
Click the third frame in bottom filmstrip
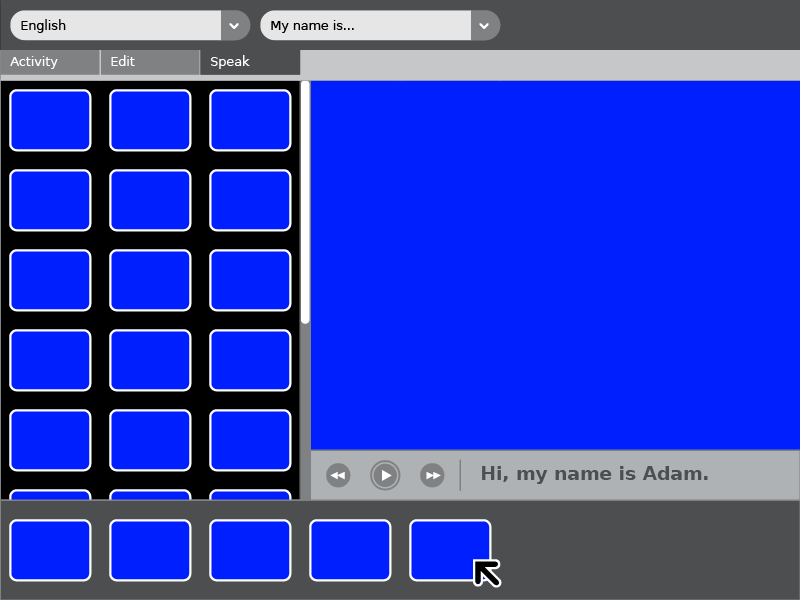250,550
